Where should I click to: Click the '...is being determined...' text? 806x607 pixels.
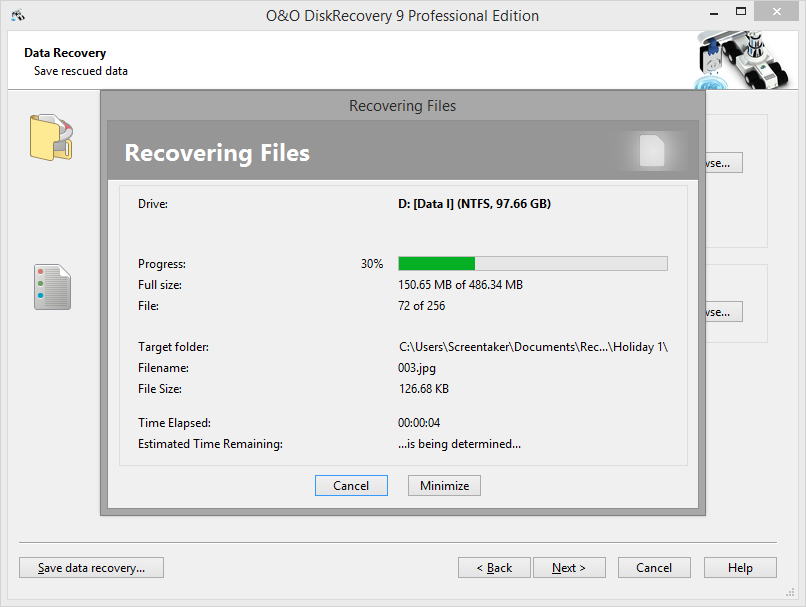click(x=459, y=444)
